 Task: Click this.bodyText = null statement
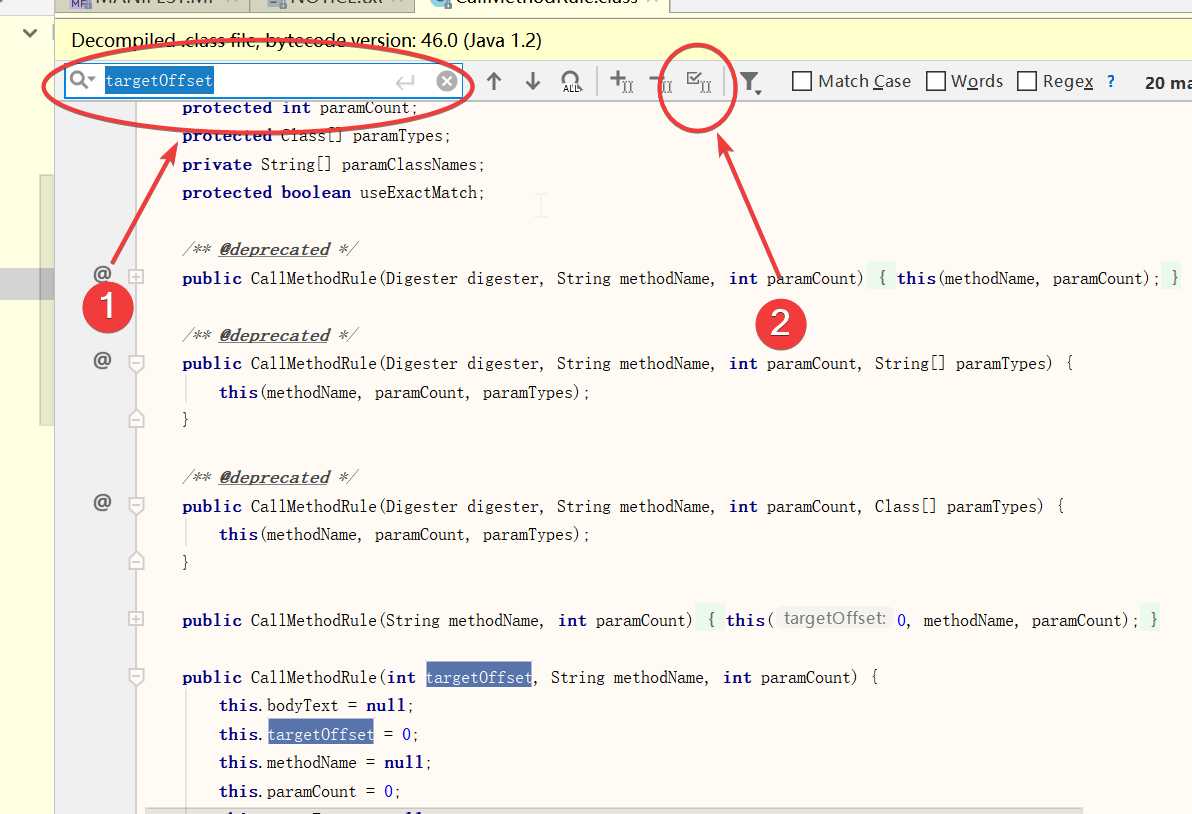[316, 705]
